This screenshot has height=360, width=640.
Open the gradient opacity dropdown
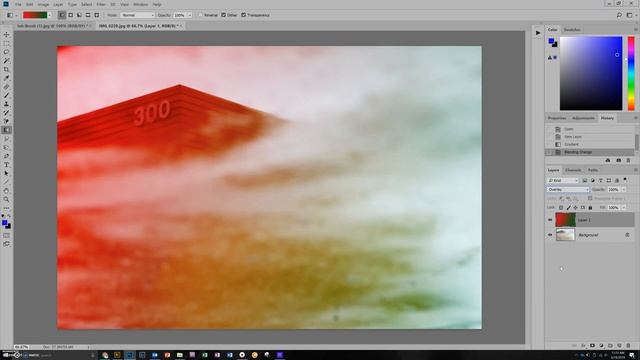[x=189, y=15]
